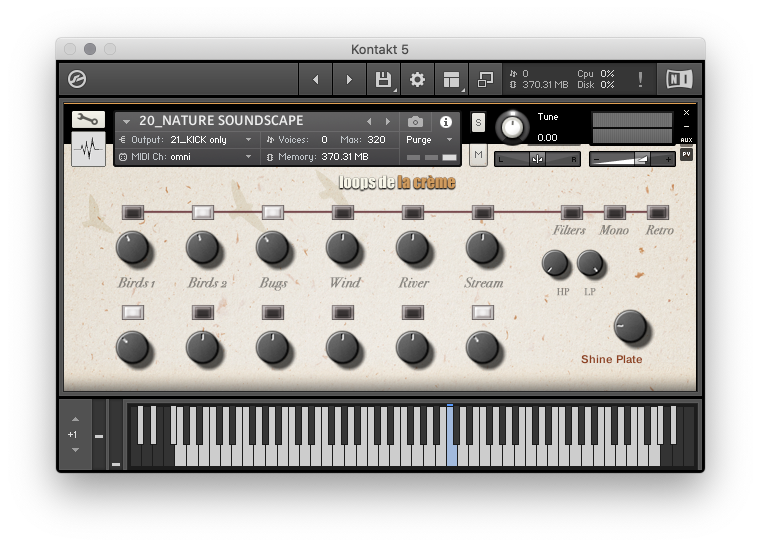Image resolution: width=761 pixels, height=547 pixels.
Task: Open the Purge dropdown menu
Action: tap(429, 140)
